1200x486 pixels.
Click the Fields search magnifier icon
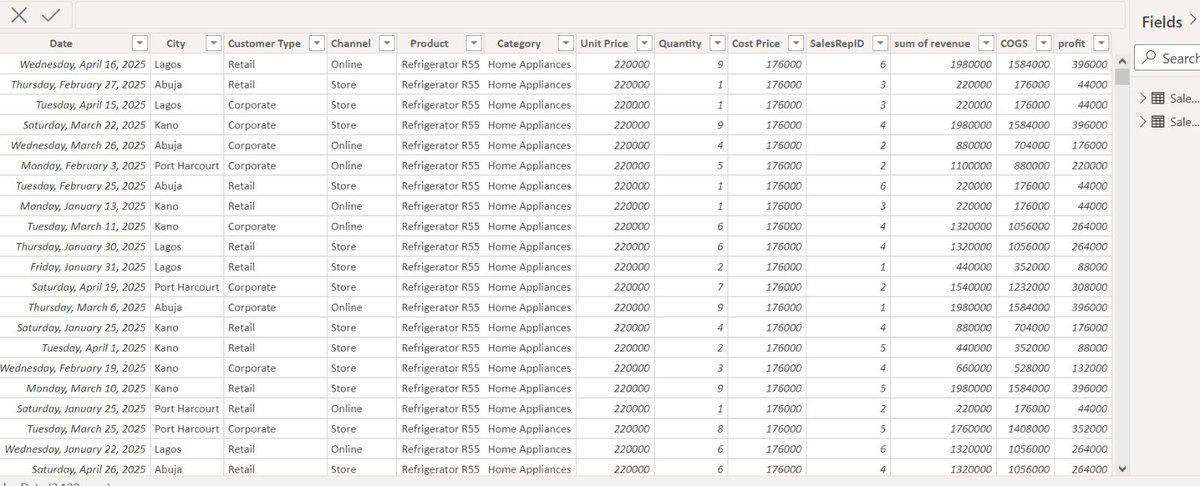click(x=1149, y=58)
